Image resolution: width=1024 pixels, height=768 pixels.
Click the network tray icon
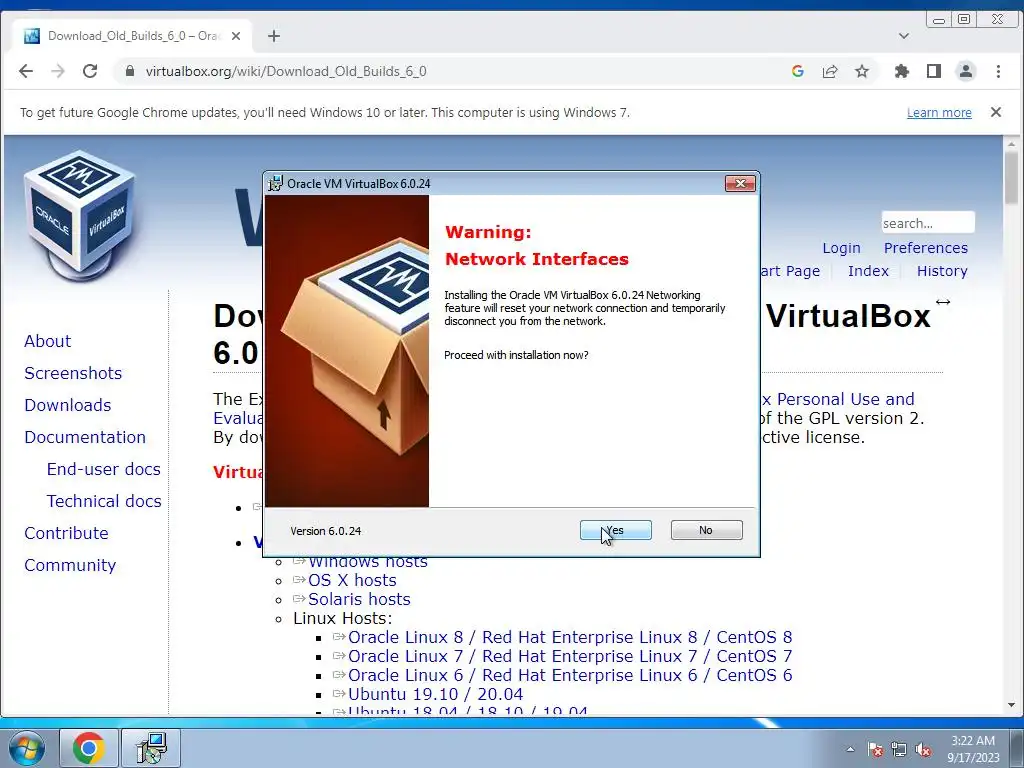pos(899,749)
